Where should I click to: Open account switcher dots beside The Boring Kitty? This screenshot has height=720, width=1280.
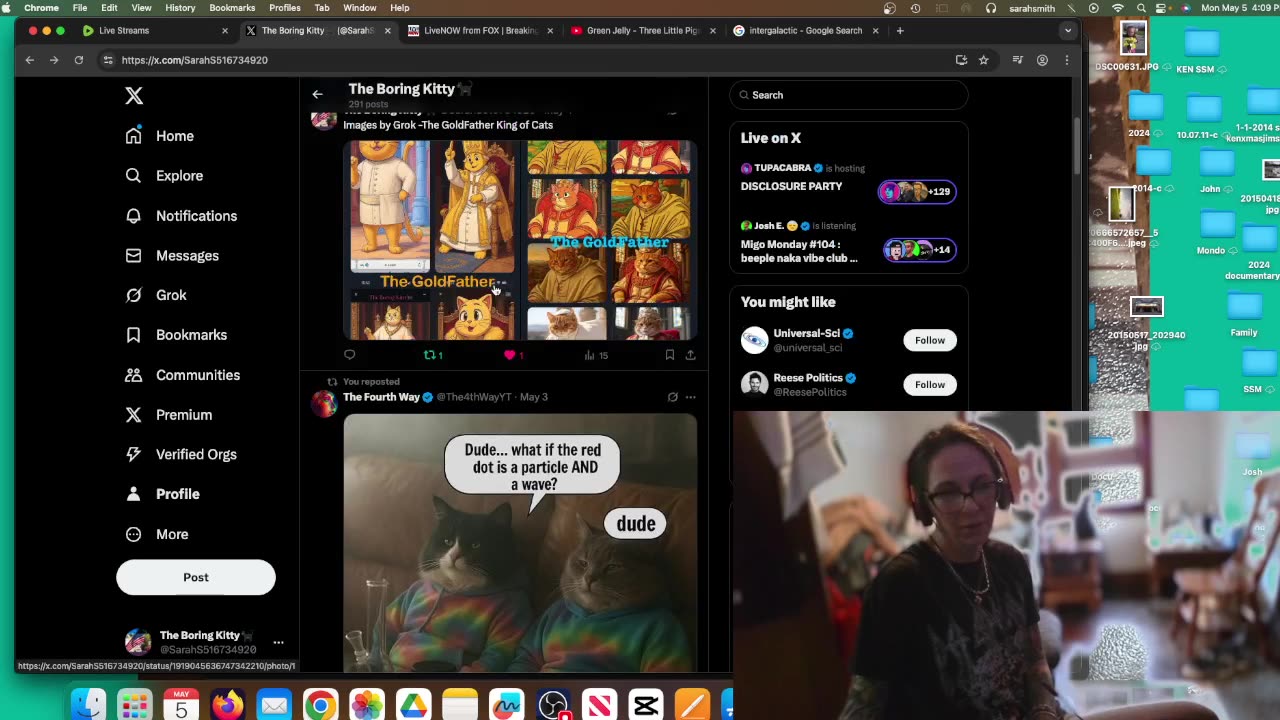point(278,642)
